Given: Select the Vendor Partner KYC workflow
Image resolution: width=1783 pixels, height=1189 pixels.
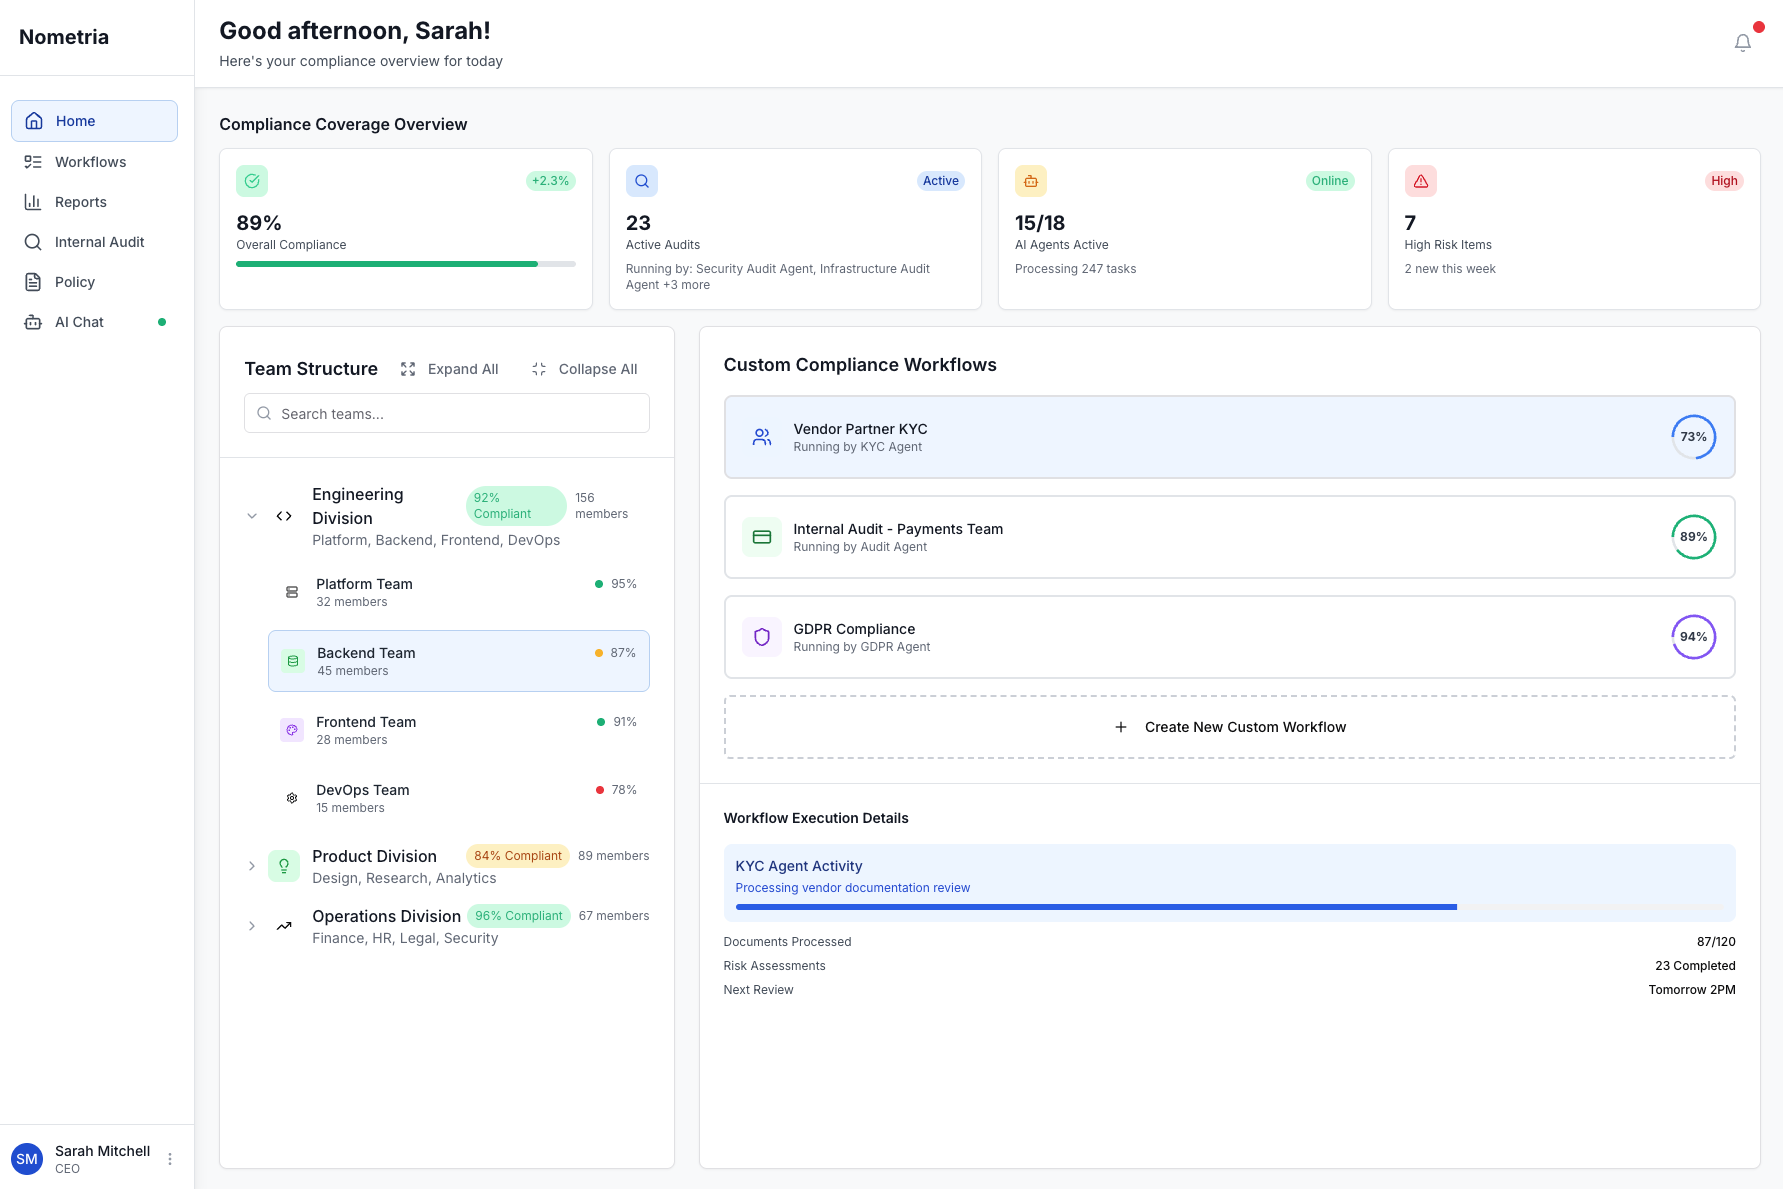Looking at the screenshot, I should 1229,437.
